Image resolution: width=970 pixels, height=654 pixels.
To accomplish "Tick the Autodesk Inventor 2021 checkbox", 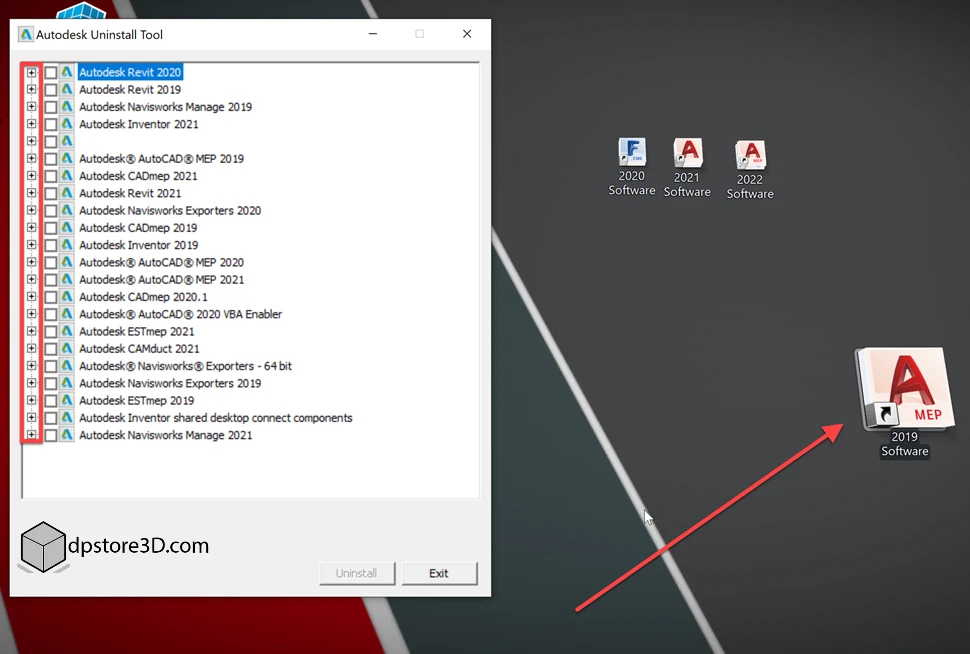I will coord(51,124).
